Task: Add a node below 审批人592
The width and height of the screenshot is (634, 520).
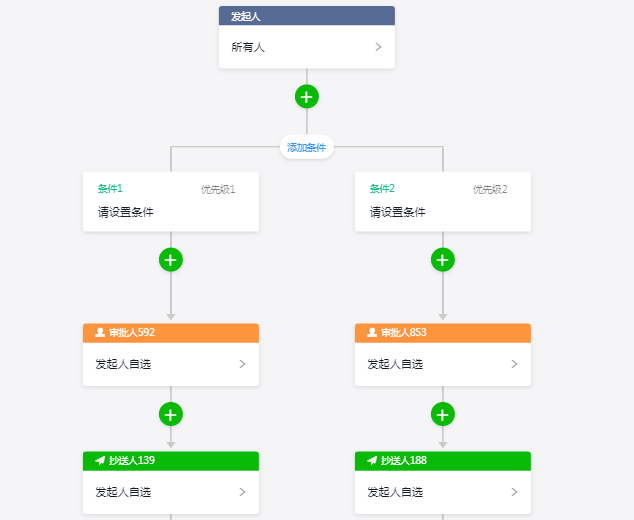Action: click(x=171, y=414)
